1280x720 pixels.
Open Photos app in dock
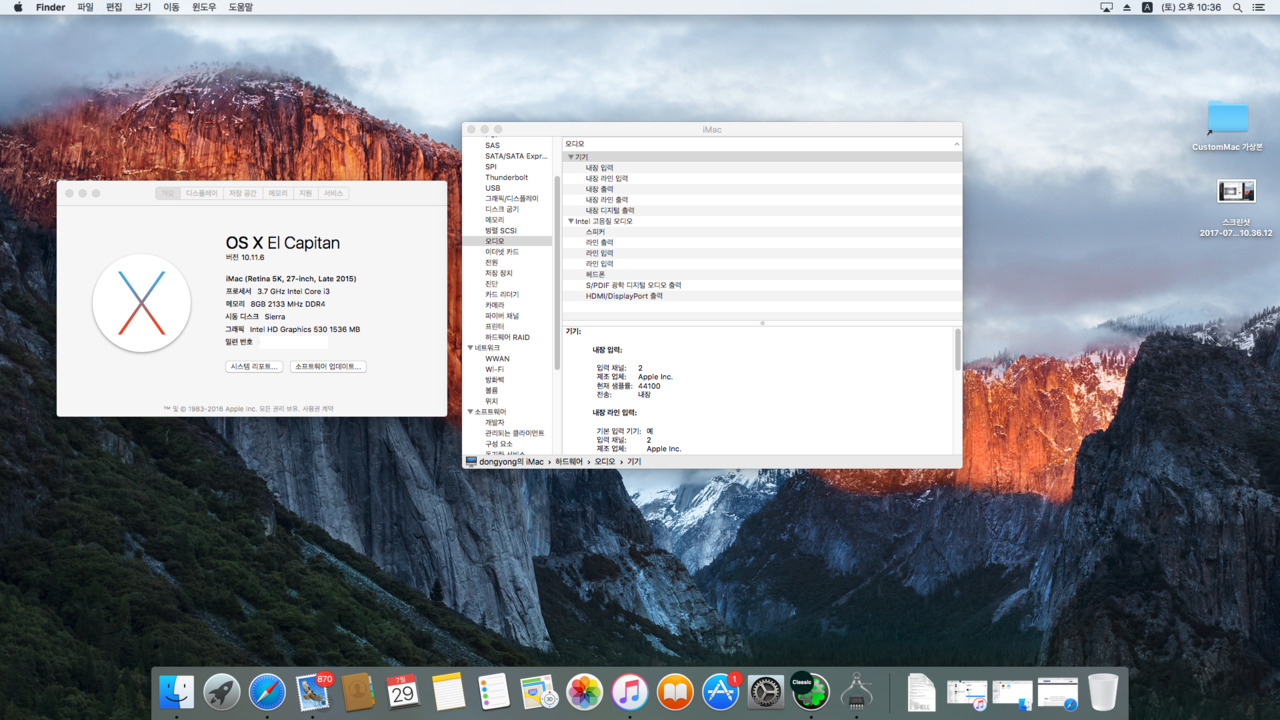584,691
